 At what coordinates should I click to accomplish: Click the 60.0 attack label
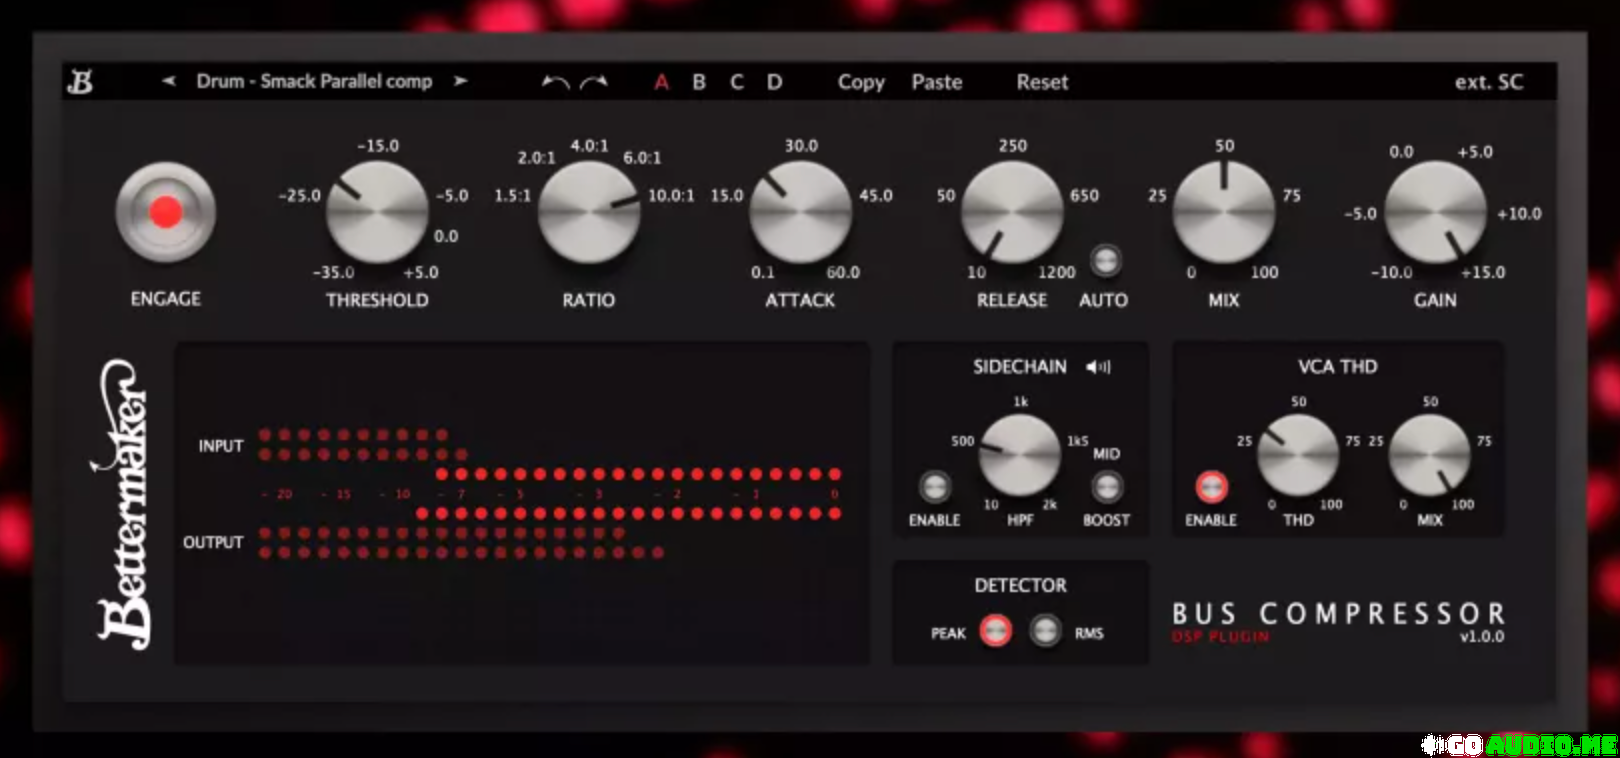(842, 272)
